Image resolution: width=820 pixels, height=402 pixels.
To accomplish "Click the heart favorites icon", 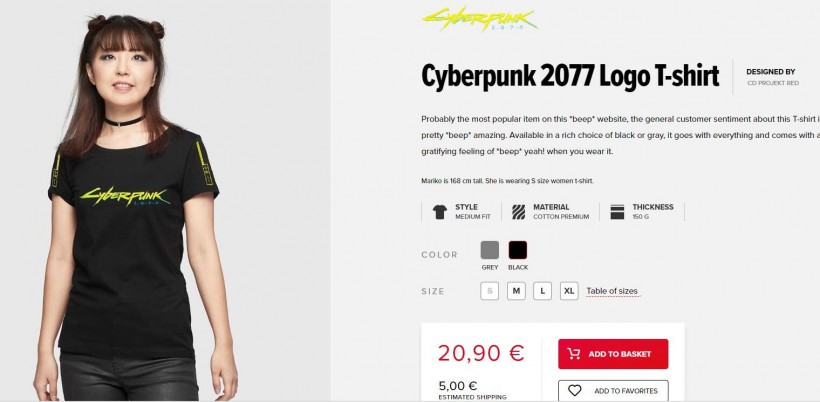I will coord(575,390).
